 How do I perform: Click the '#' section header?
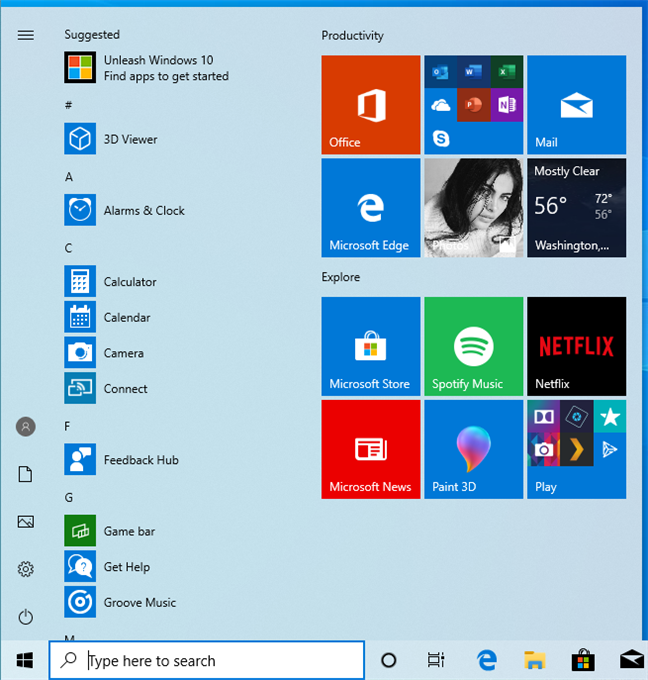click(x=69, y=105)
